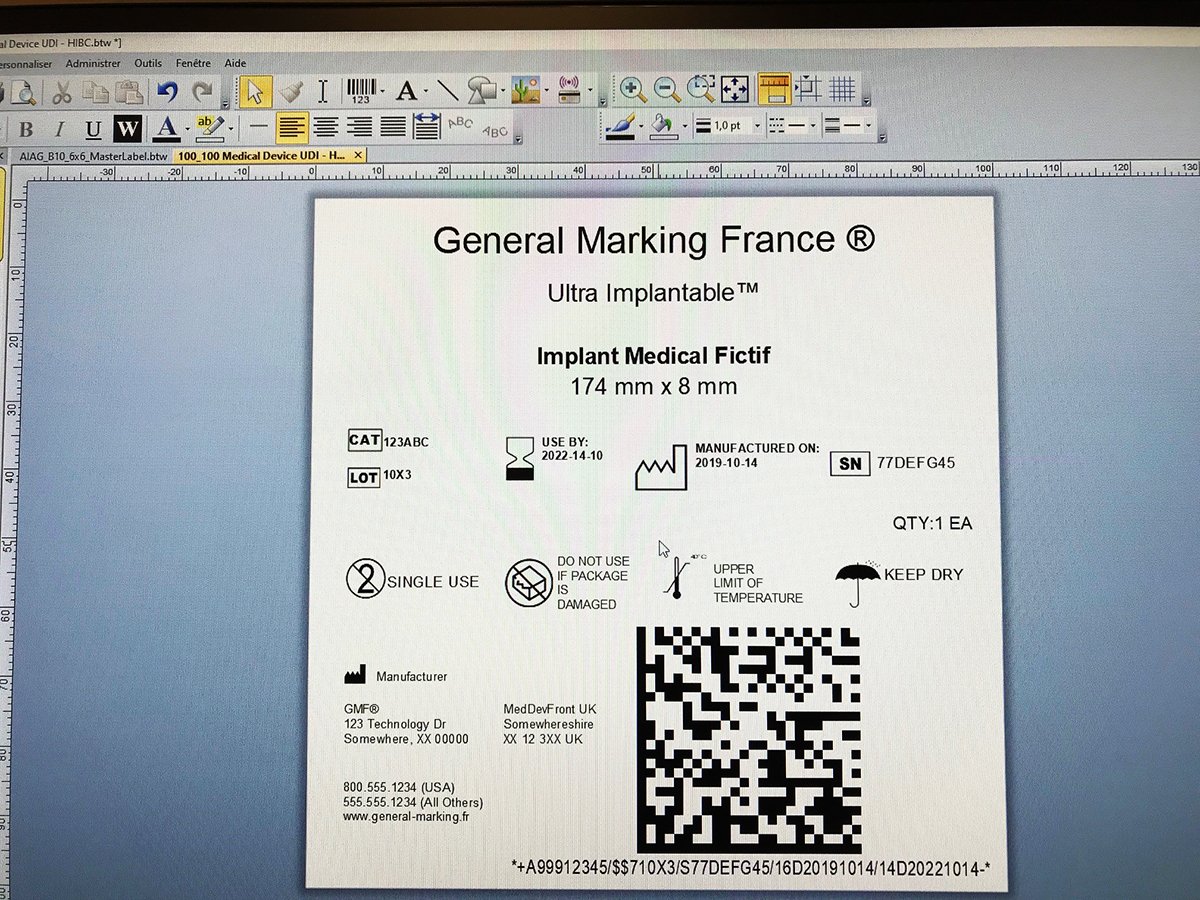Select the pointer selection tool
Viewport: 1200px width, 900px height.
click(254, 91)
